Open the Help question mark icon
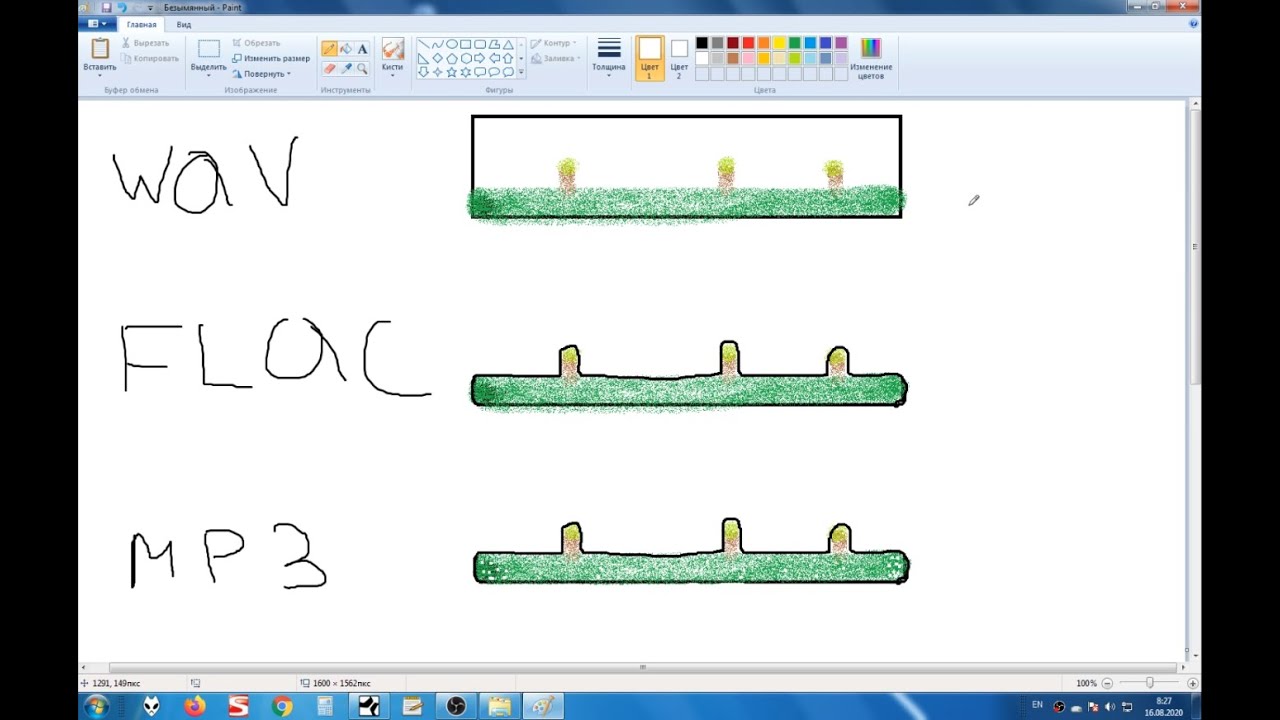The width and height of the screenshot is (1280, 720). pos(1194,23)
